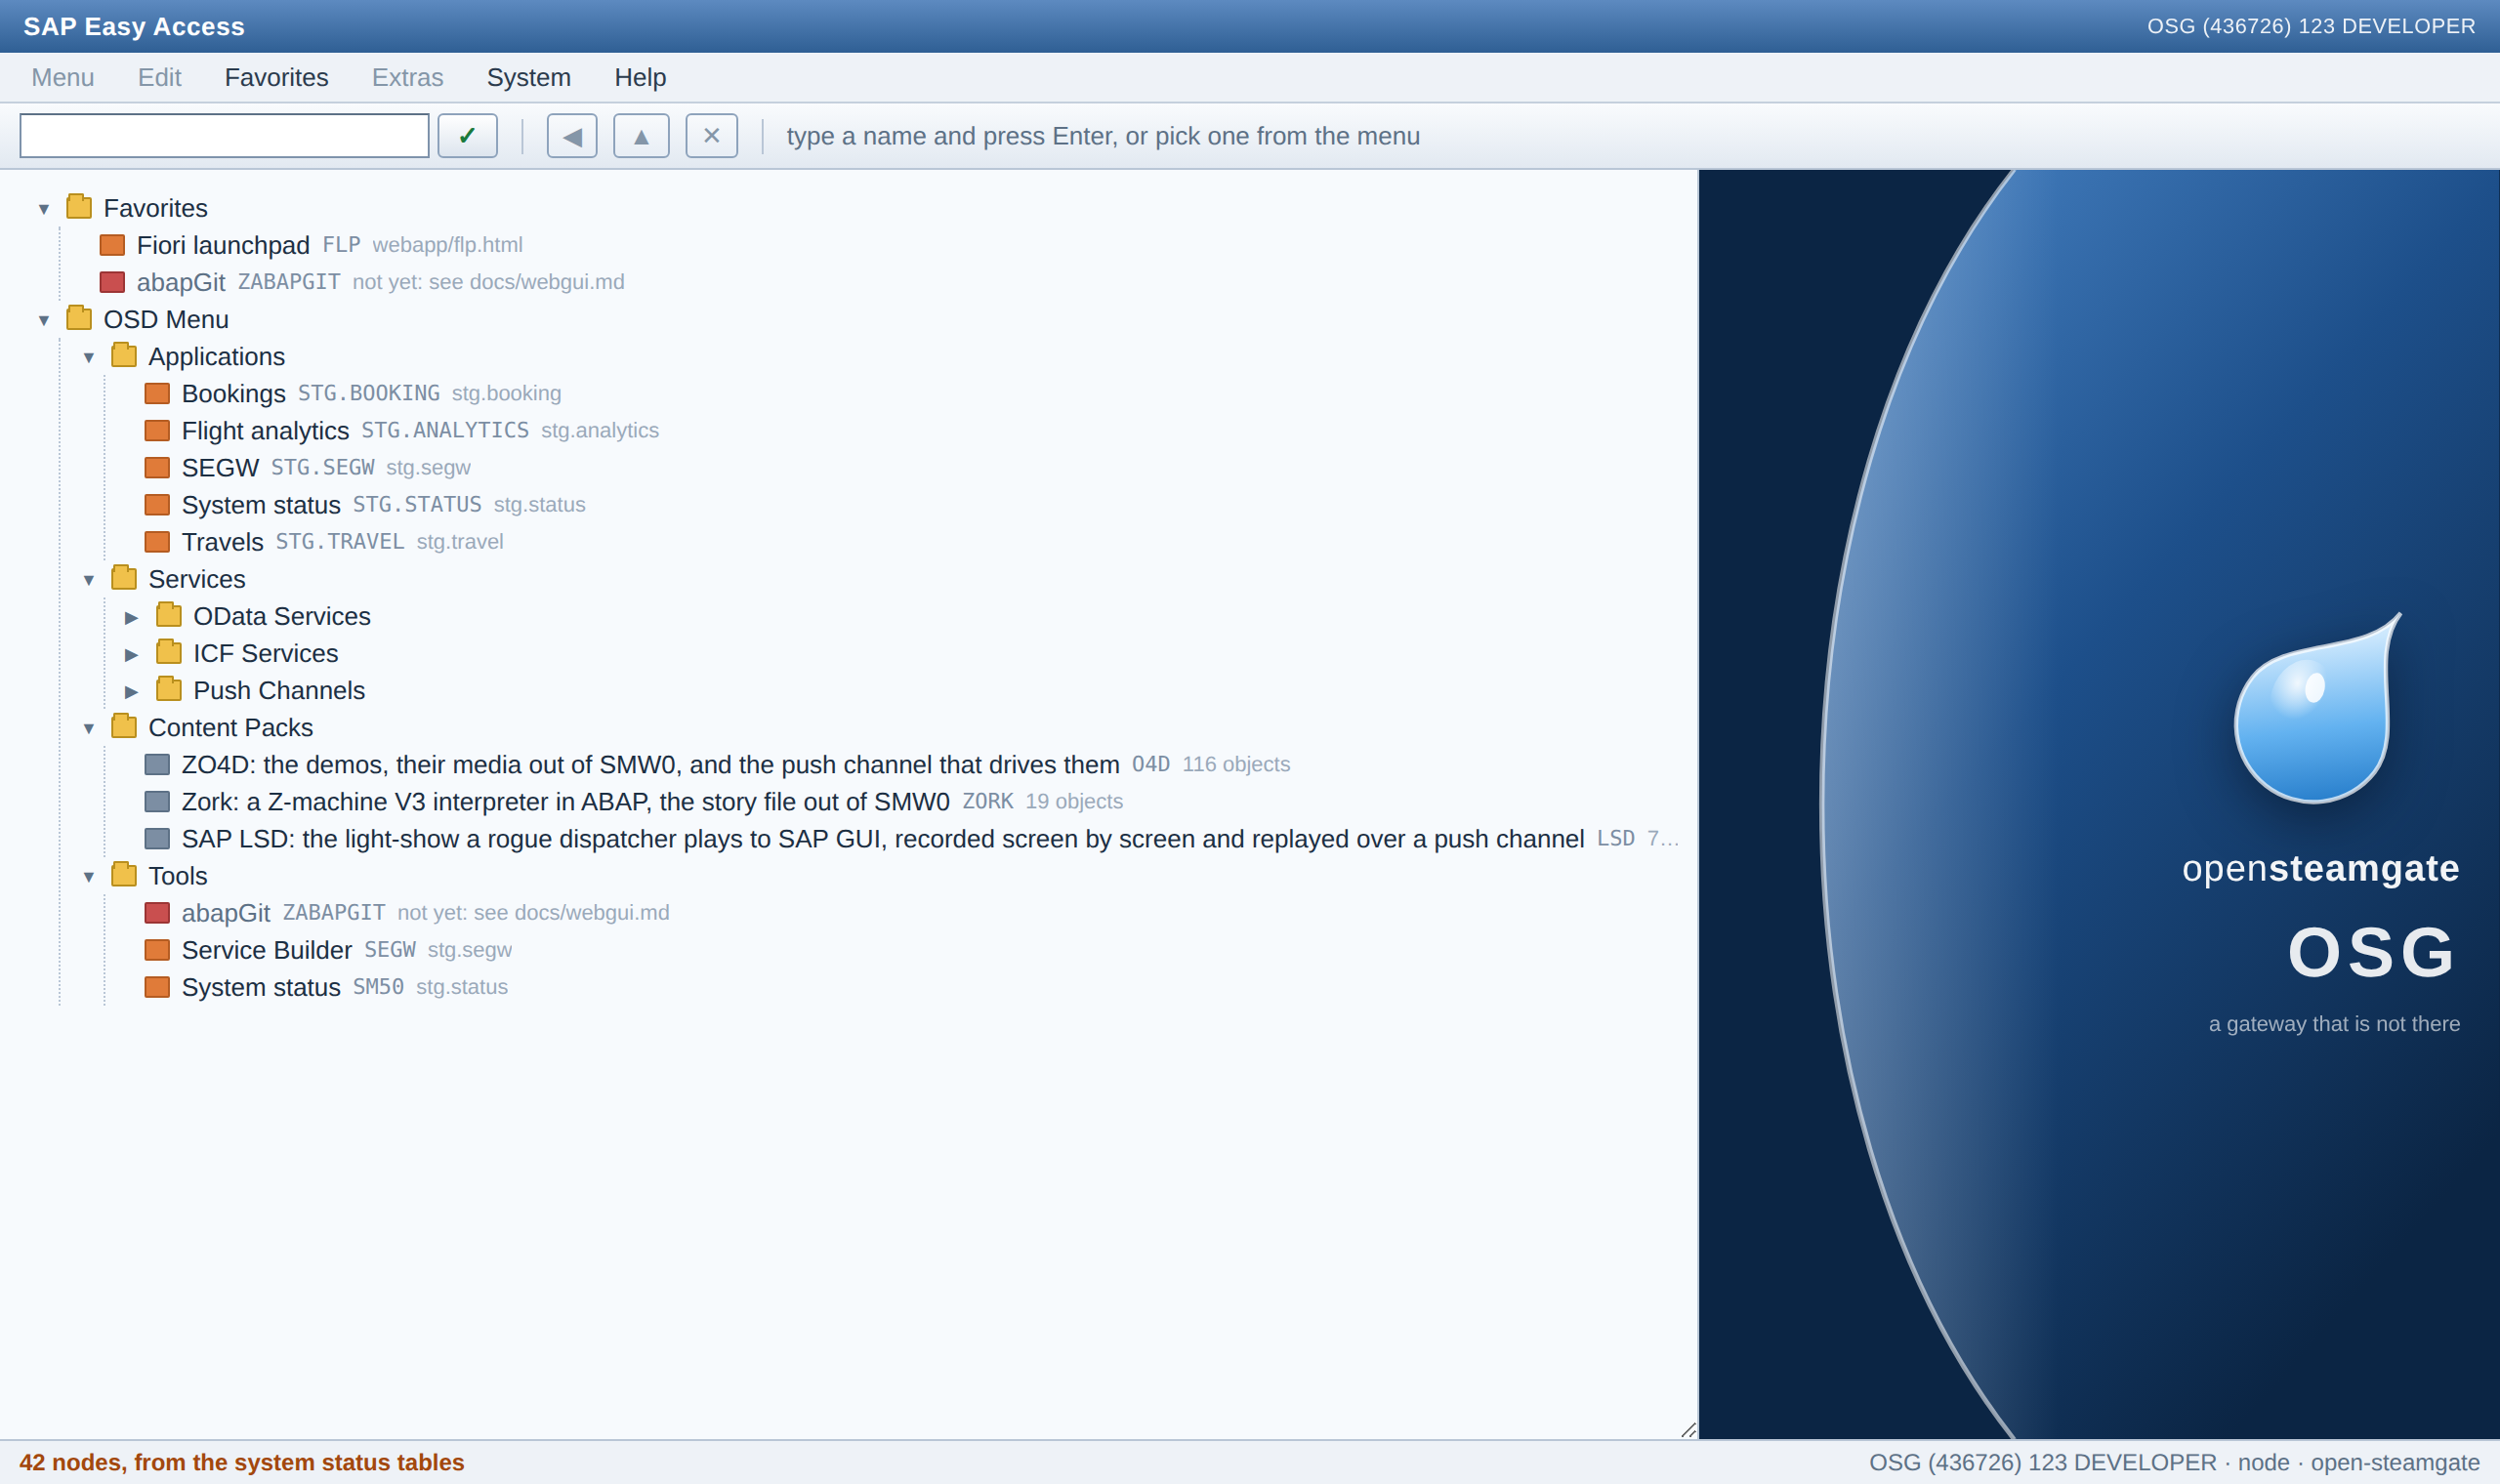The width and height of the screenshot is (2500, 1484).
Task: Click the Service Builder orange icon
Action: (x=157, y=950)
